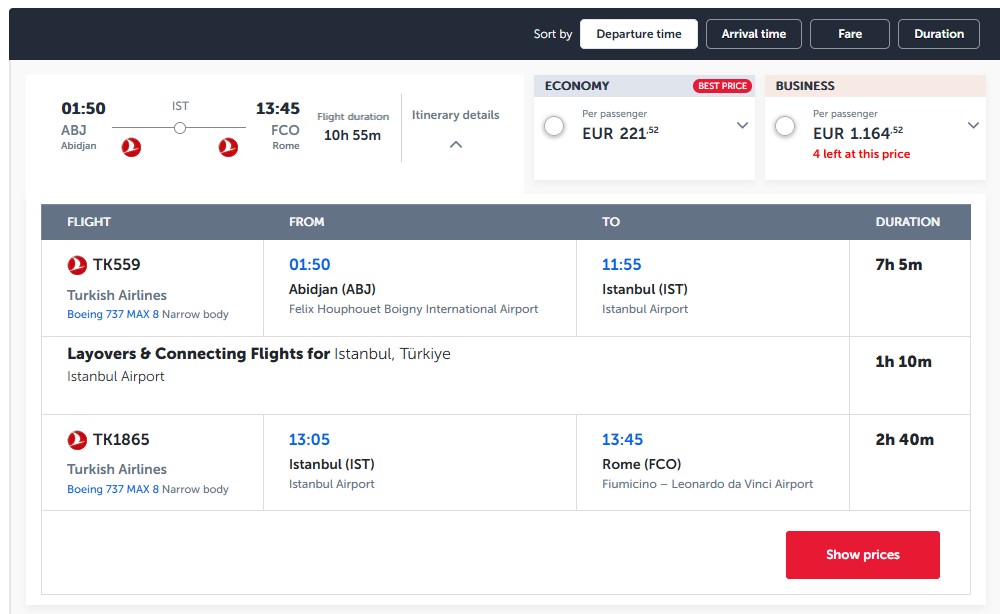Click the Show prices button
Viewport: 1000px width, 614px height.
(x=862, y=555)
